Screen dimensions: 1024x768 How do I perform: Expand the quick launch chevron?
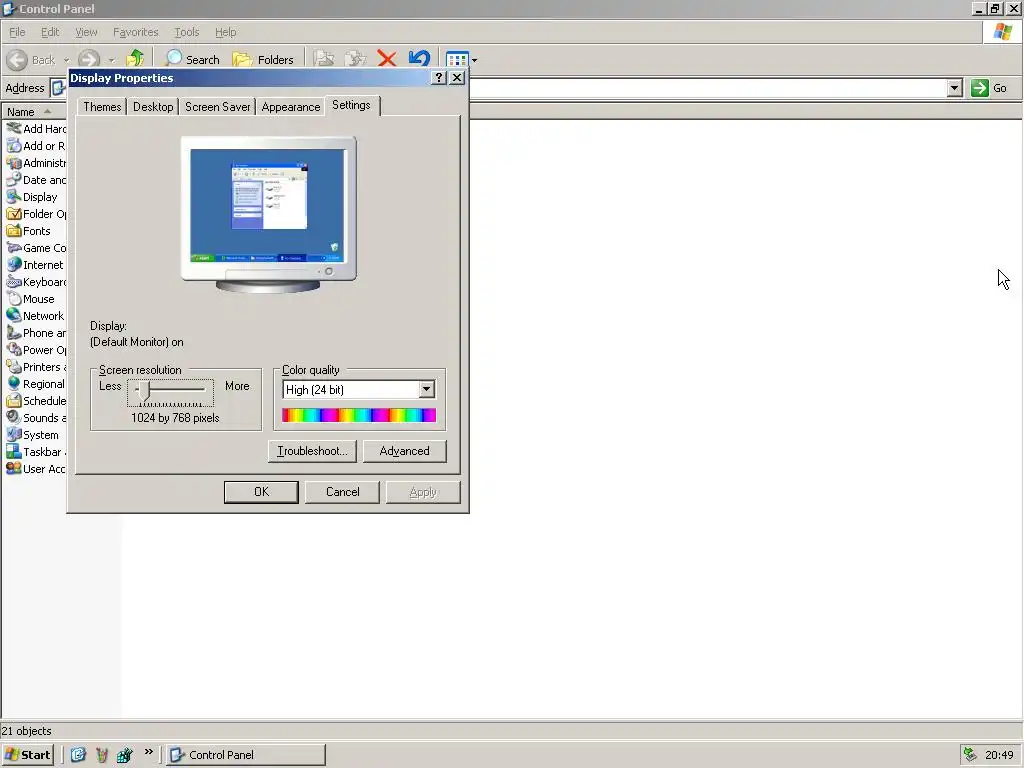149,752
